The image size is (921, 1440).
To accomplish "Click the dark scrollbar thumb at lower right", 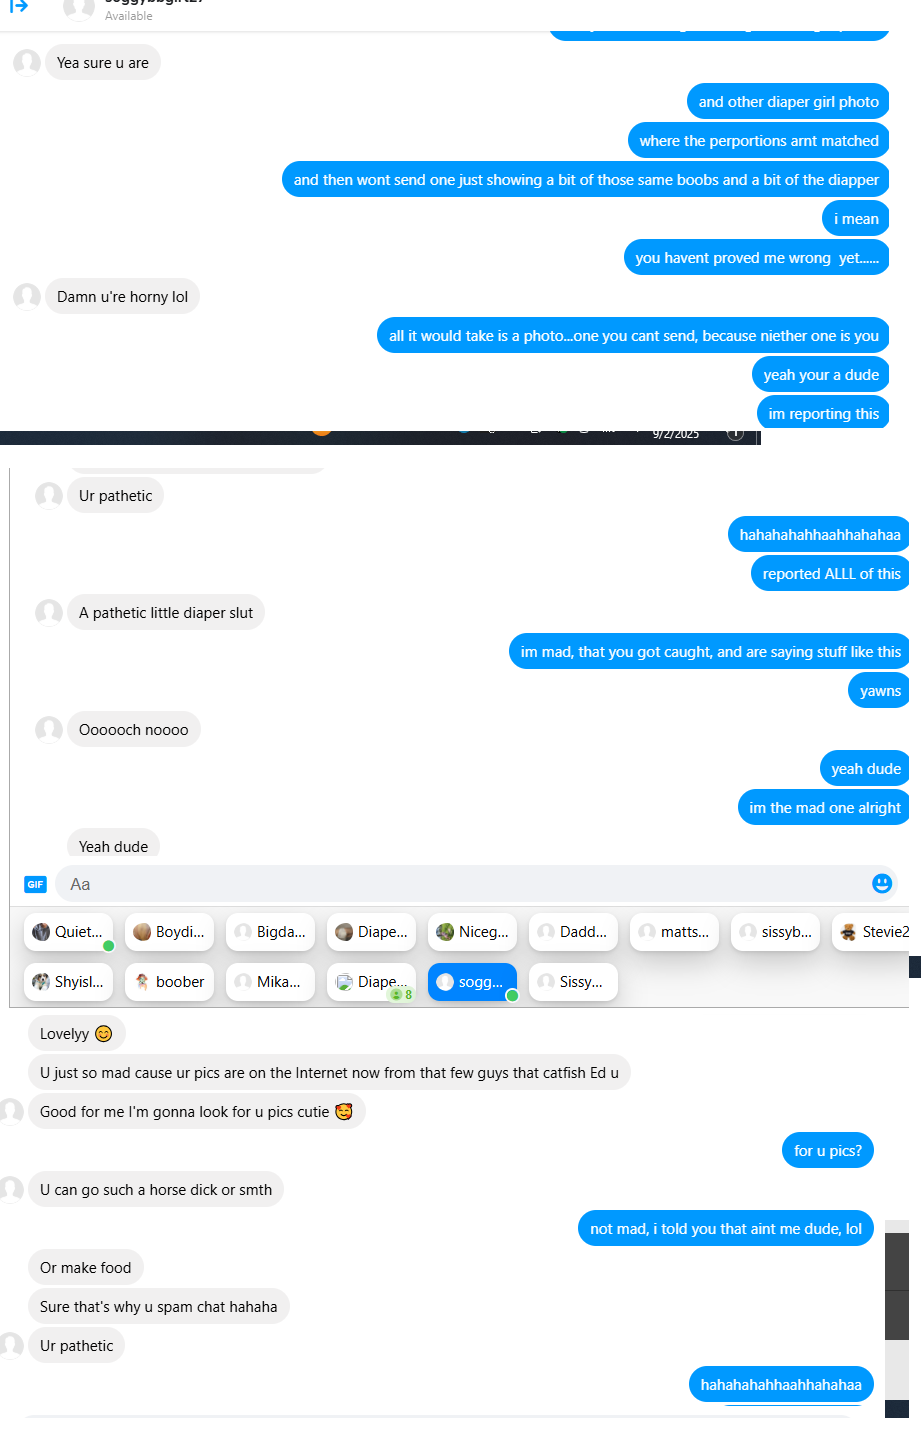I will pyautogui.click(x=897, y=1286).
